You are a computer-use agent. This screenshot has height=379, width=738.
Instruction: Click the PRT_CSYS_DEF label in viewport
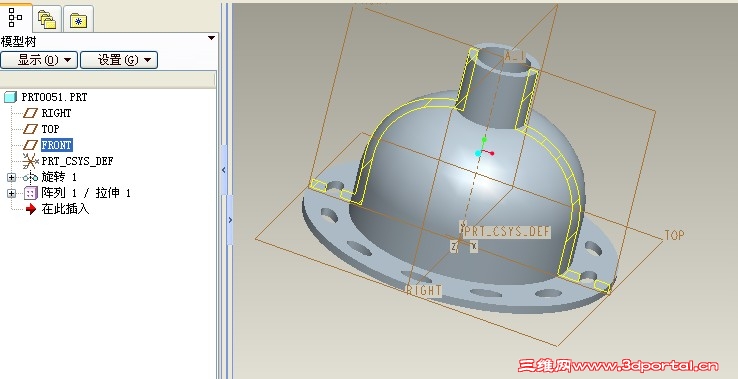click(x=506, y=232)
